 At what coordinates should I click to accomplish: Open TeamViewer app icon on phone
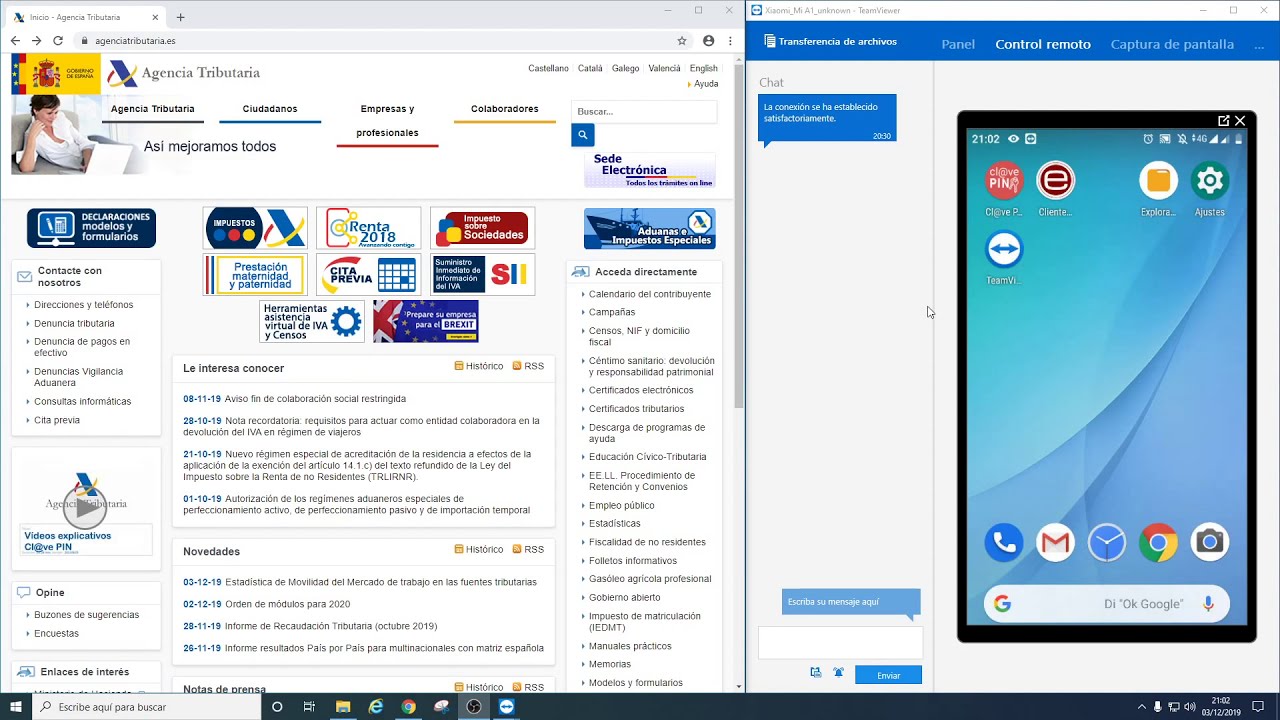coord(1004,249)
